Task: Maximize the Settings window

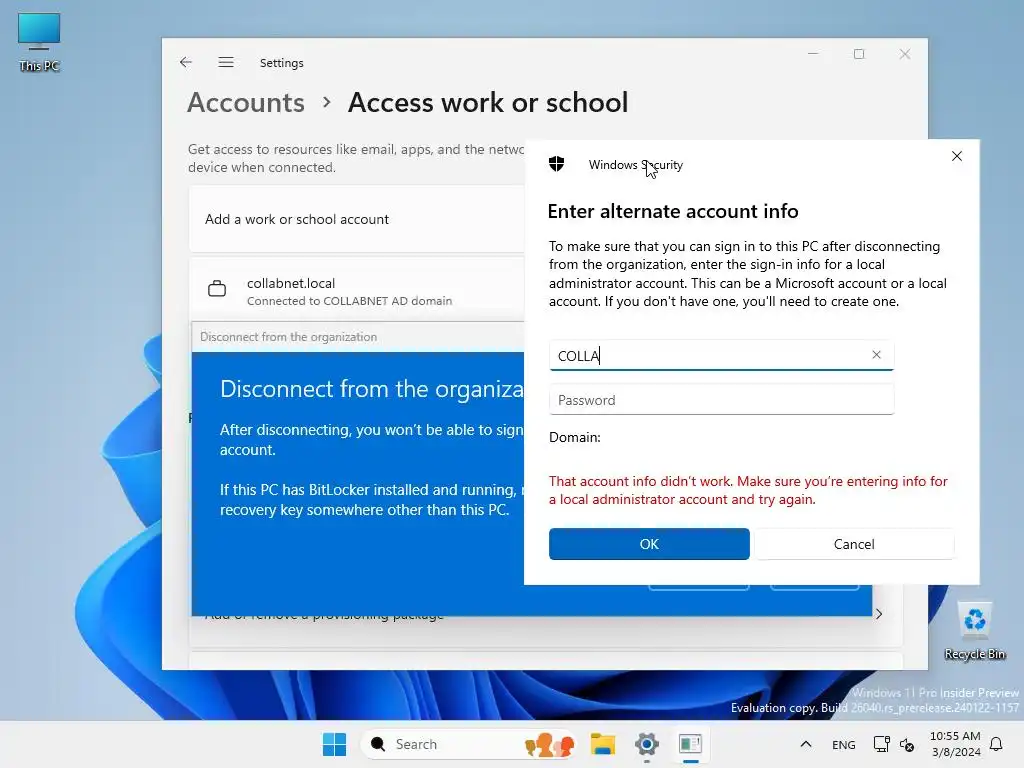Action: [859, 54]
